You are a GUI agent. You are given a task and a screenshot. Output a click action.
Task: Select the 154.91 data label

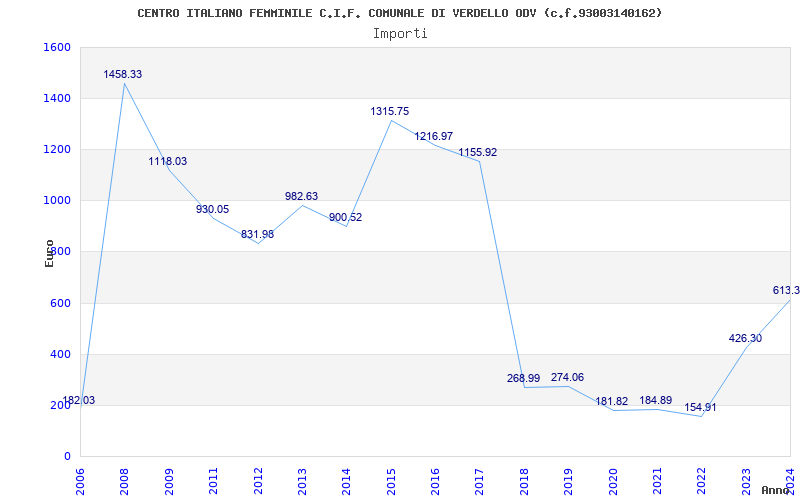[x=700, y=408]
